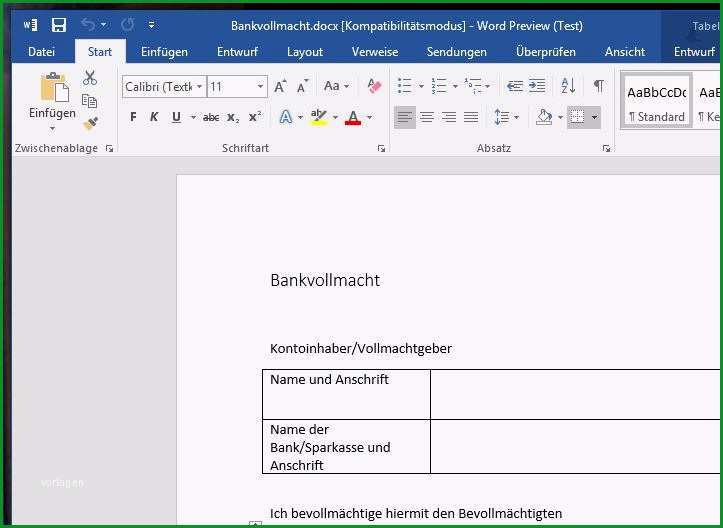The height and width of the screenshot is (528, 723).
Task: Select Align Left paragraph alignment
Action: pyautogui.click(x=405, y=117)
